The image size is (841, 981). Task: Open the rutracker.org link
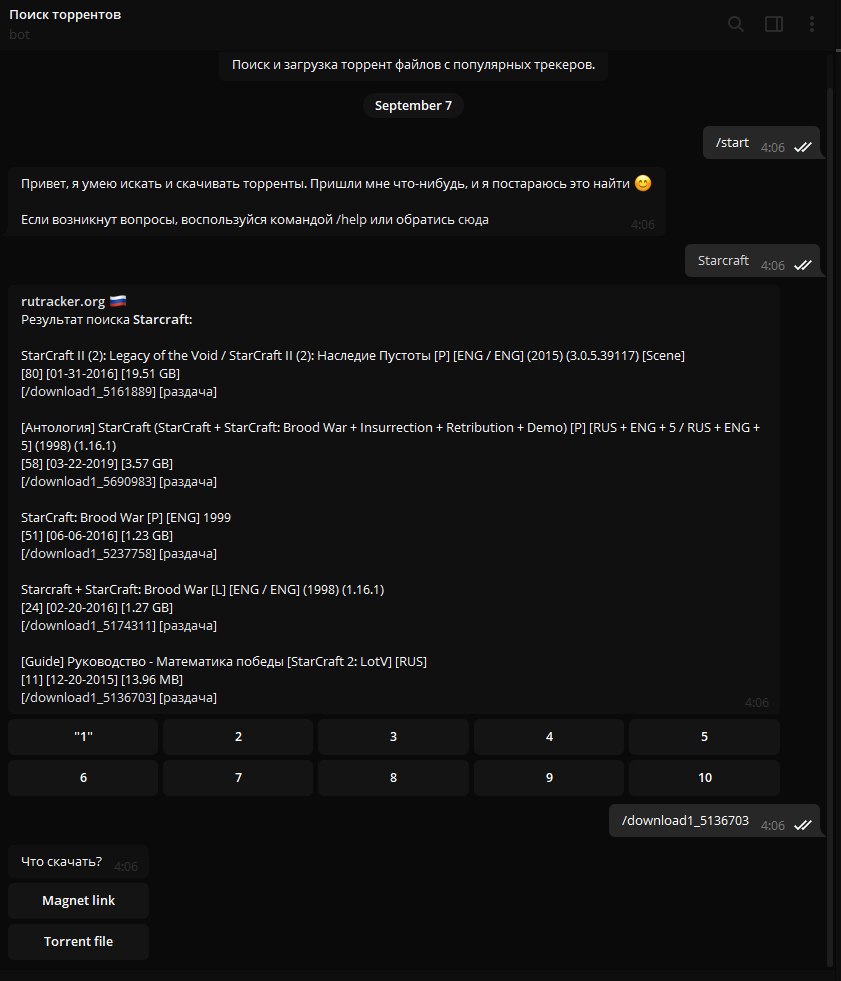point(63,302)
